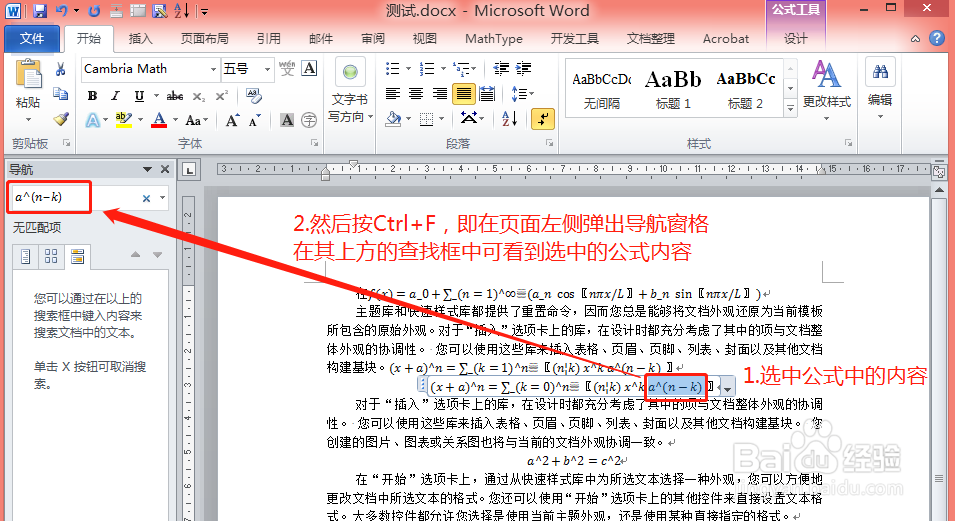Screen dimensions: 955x521
Task: Apply superscript X² formatting
Action: (x=222, y=96)
